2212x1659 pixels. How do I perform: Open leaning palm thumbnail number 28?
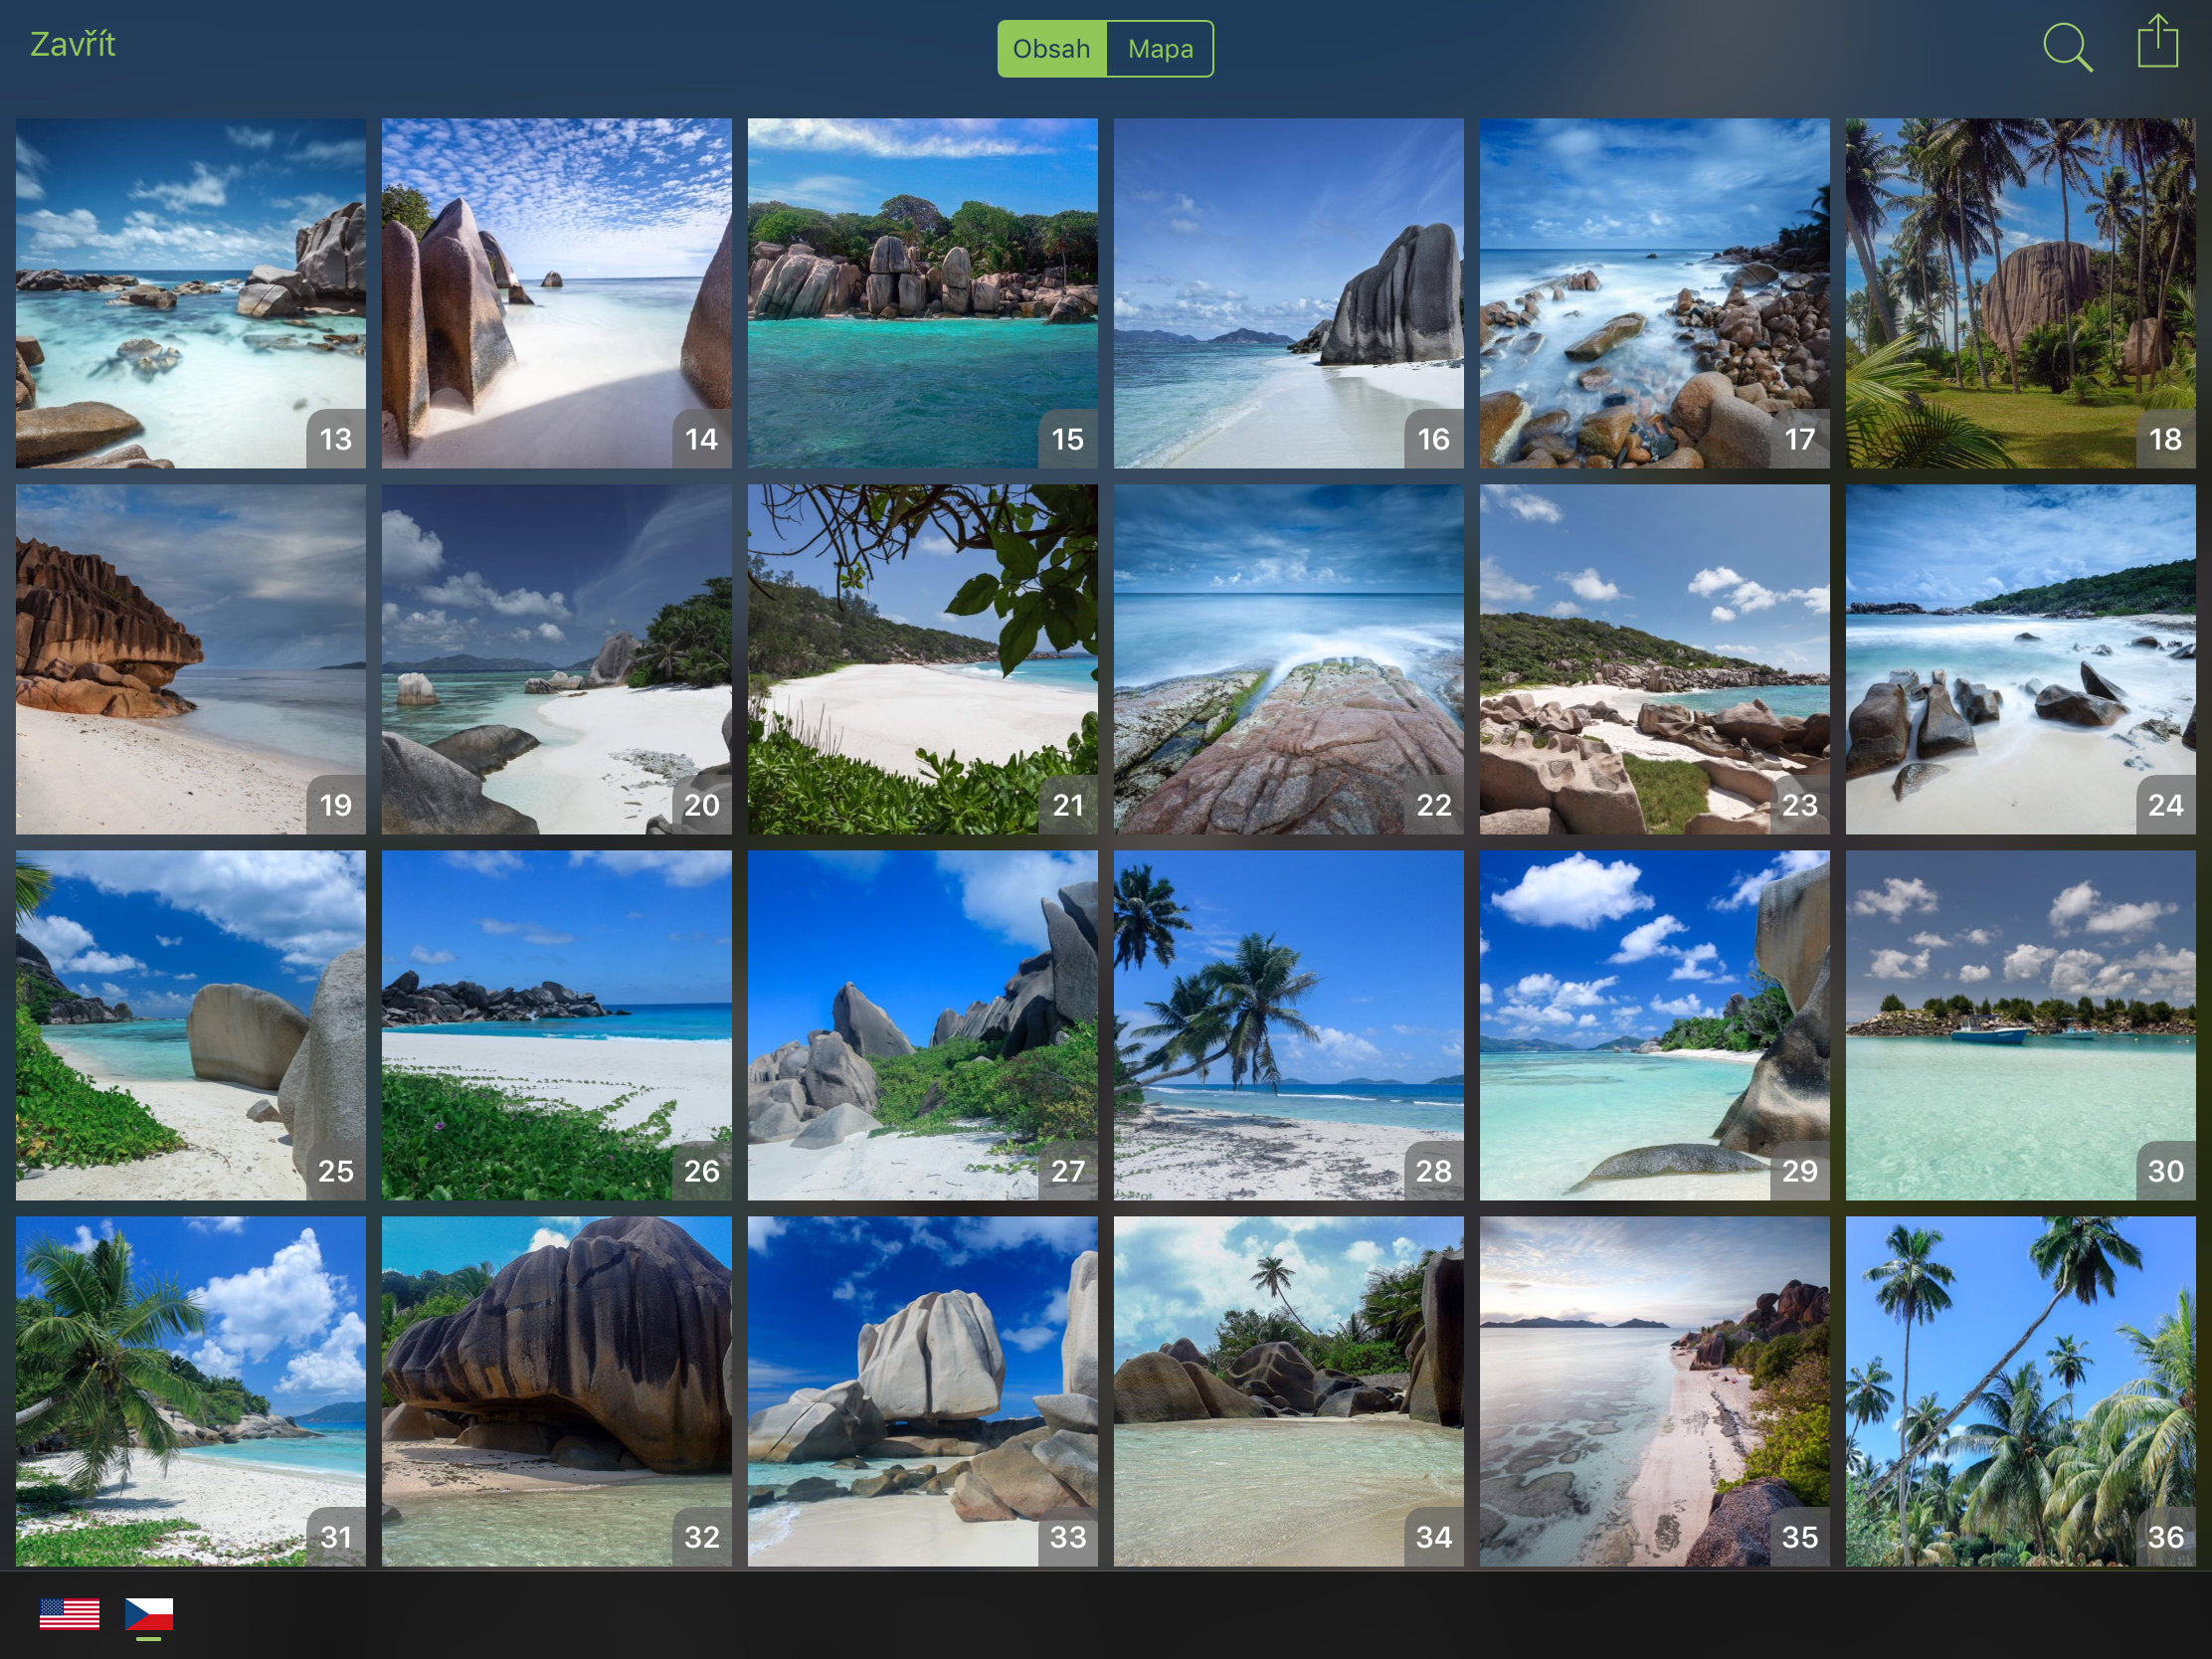coord(1288,1025)
